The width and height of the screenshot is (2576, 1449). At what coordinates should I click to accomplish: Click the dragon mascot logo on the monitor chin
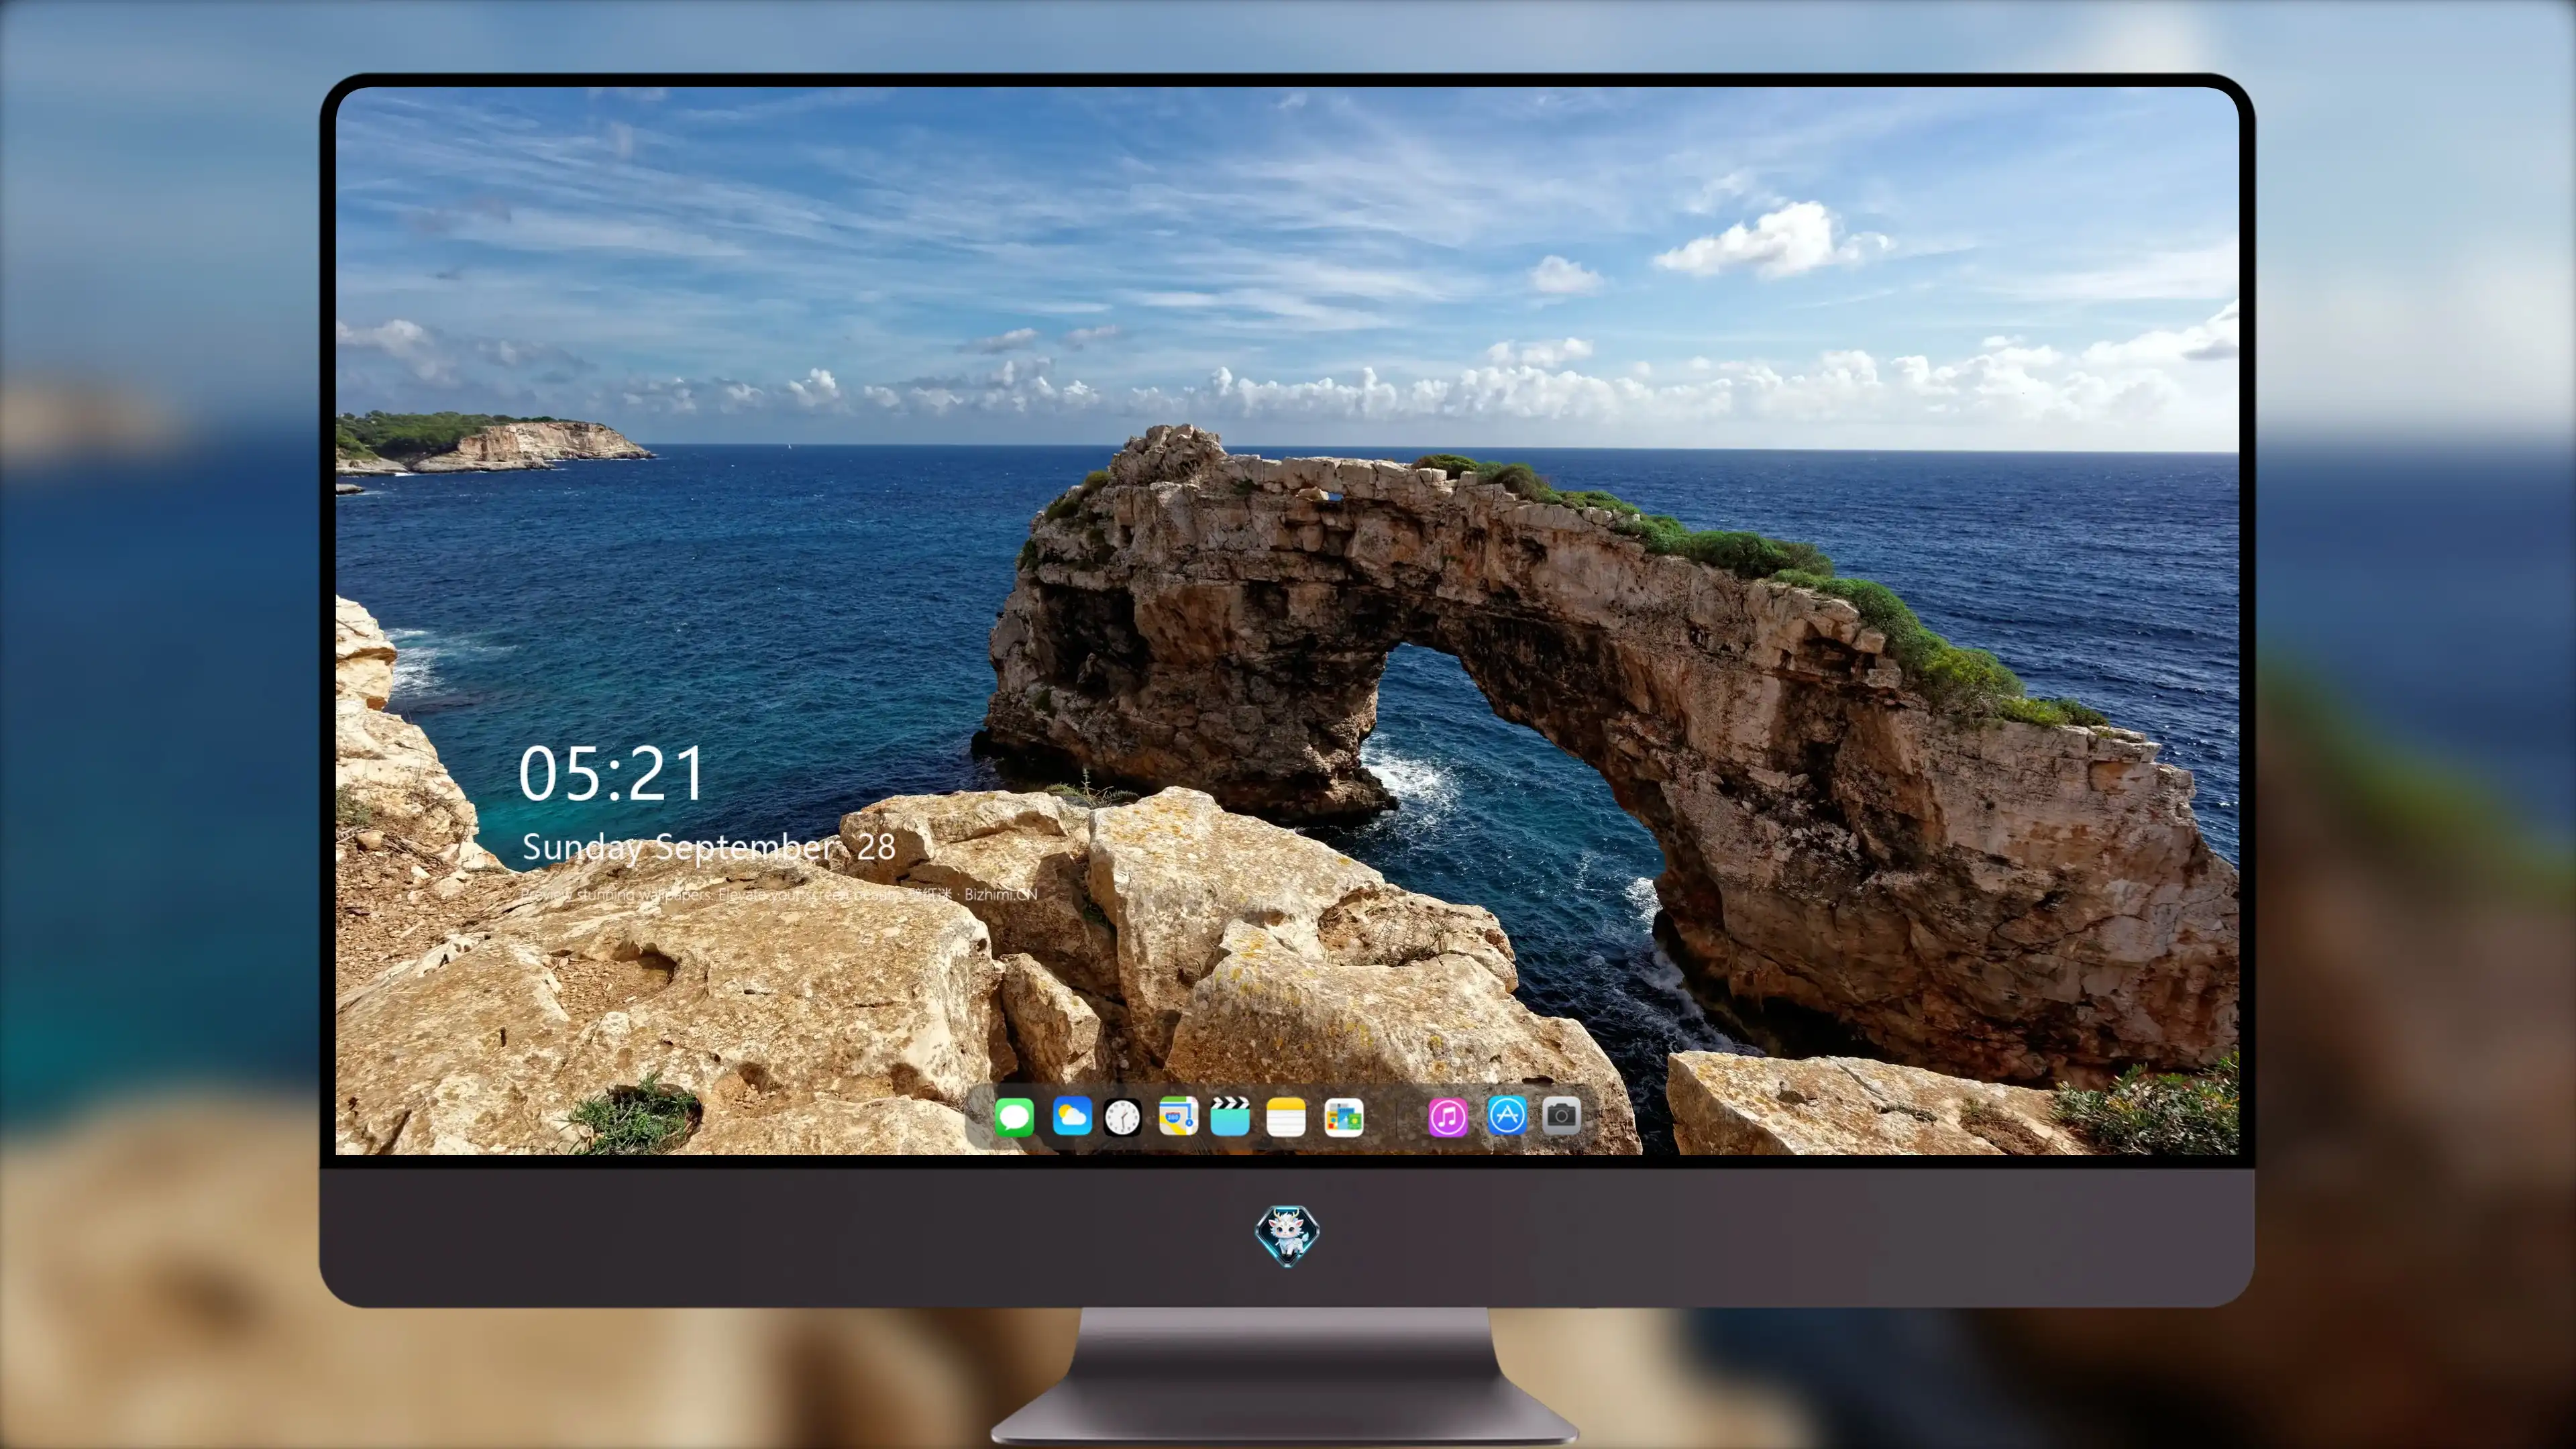(1287, 1235)
